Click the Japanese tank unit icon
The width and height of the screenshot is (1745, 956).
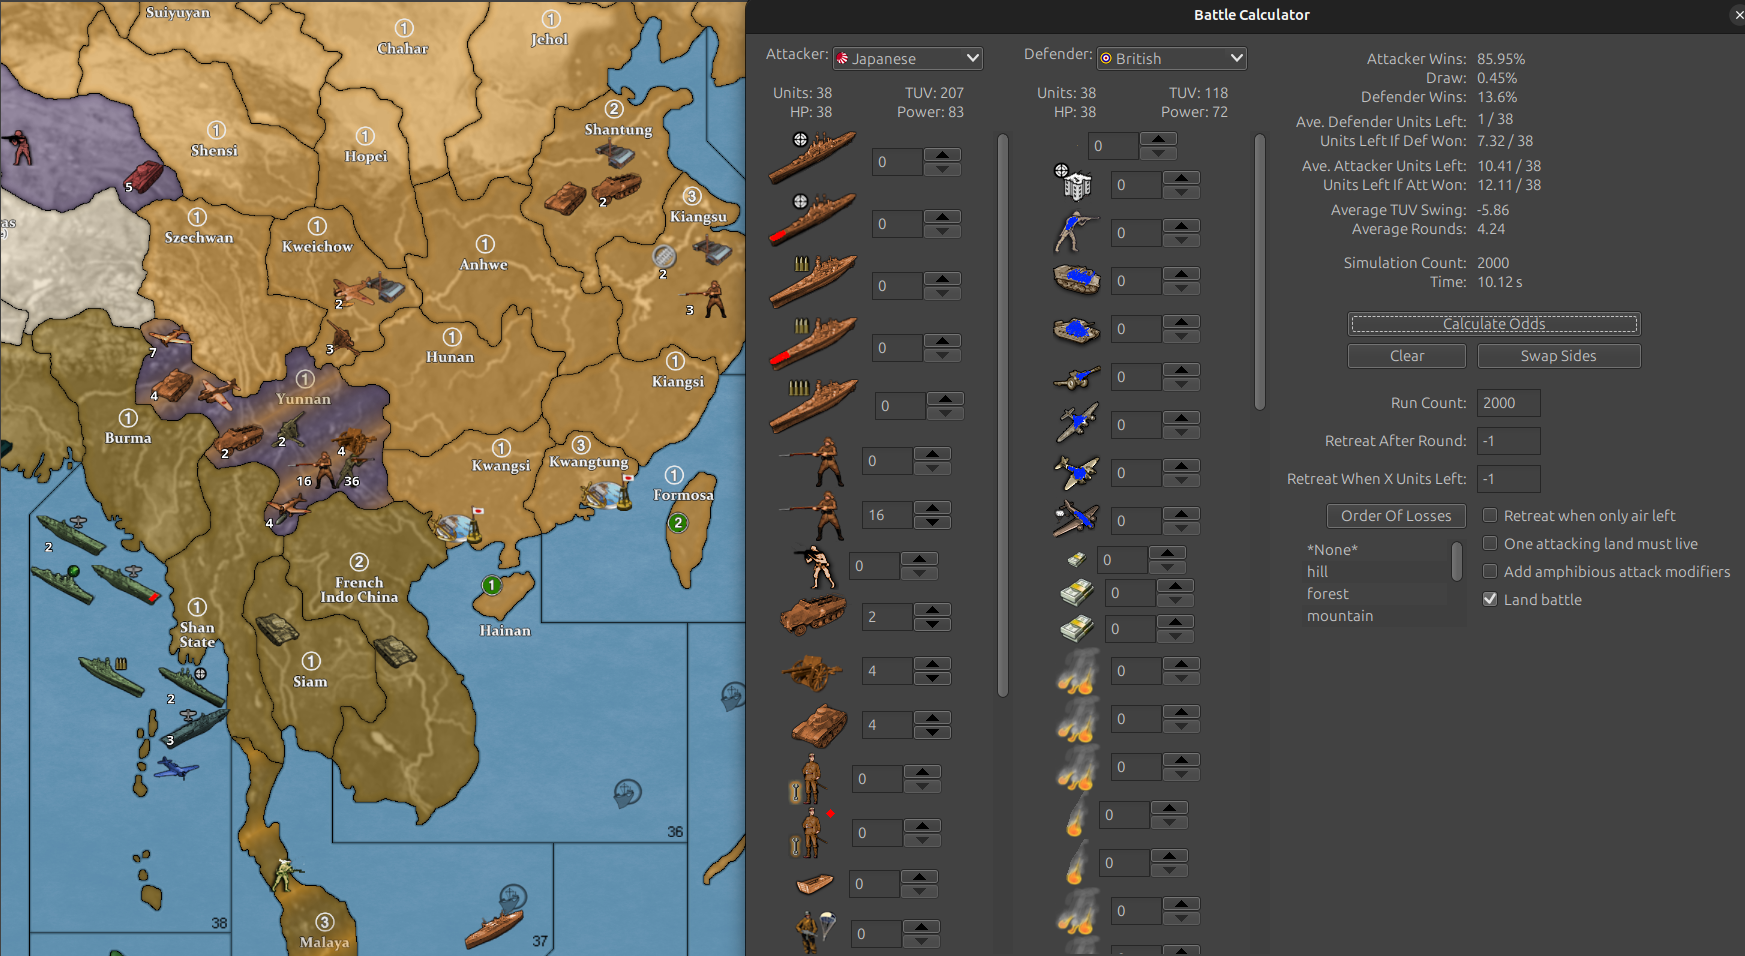pyautogui.click(x=819, y=725)
